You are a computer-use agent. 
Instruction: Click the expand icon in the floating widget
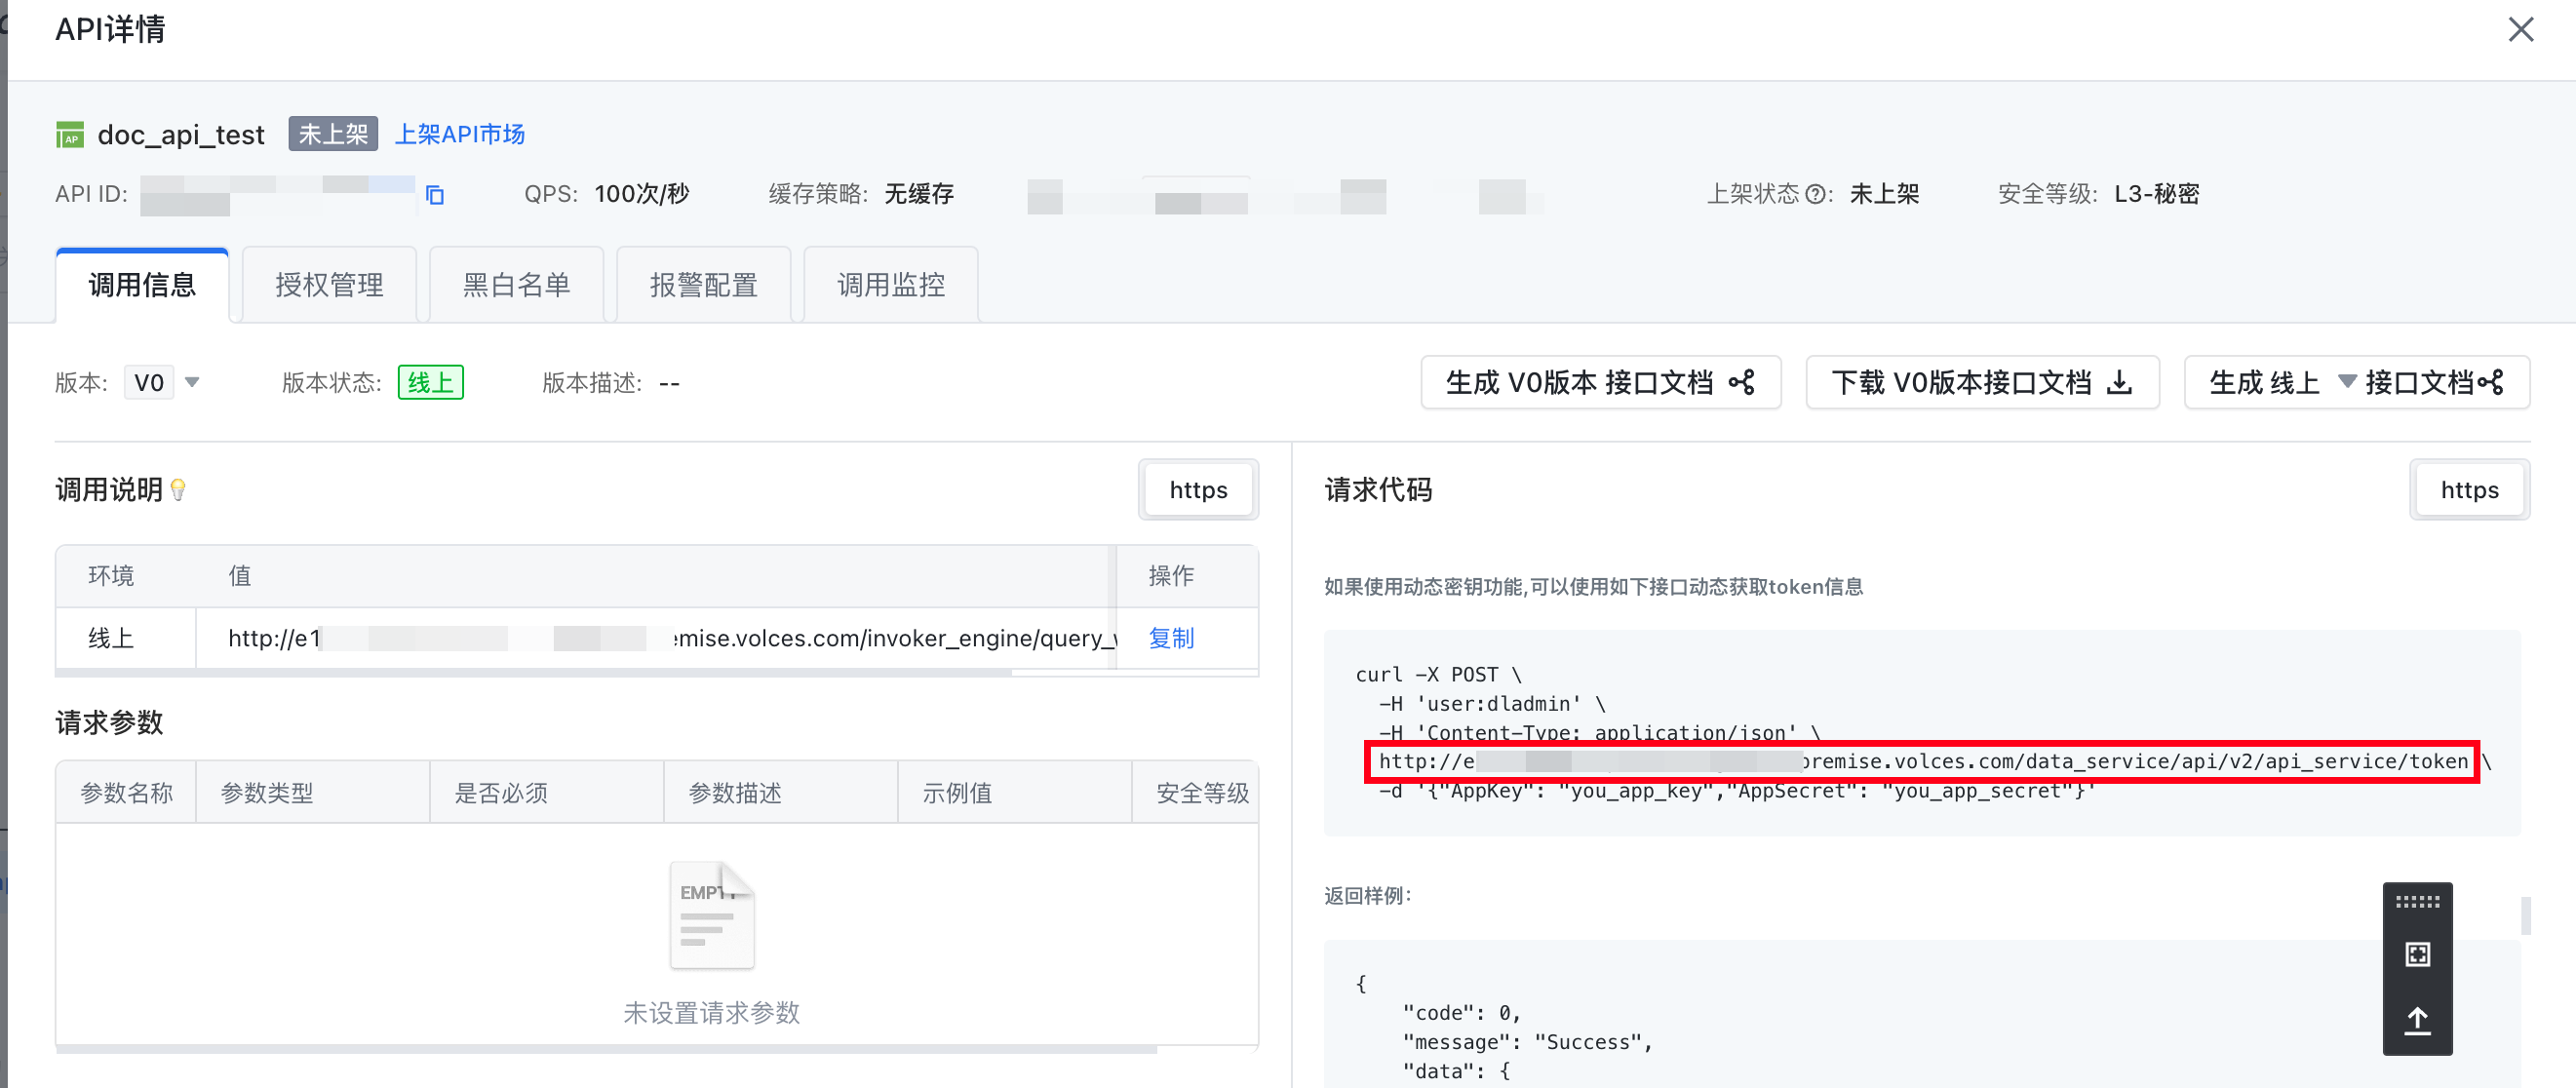click(2417, 954)
